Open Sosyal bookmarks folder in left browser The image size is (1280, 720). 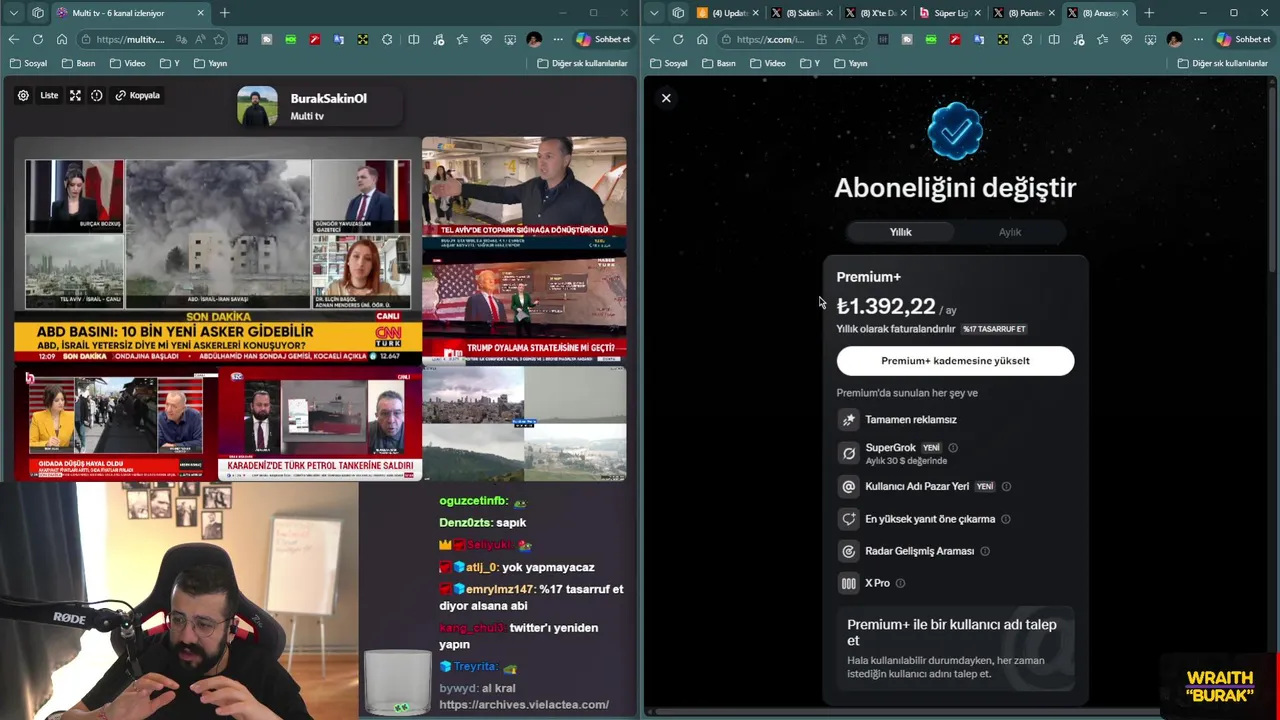pyautogui.click(x=28, y=63)
